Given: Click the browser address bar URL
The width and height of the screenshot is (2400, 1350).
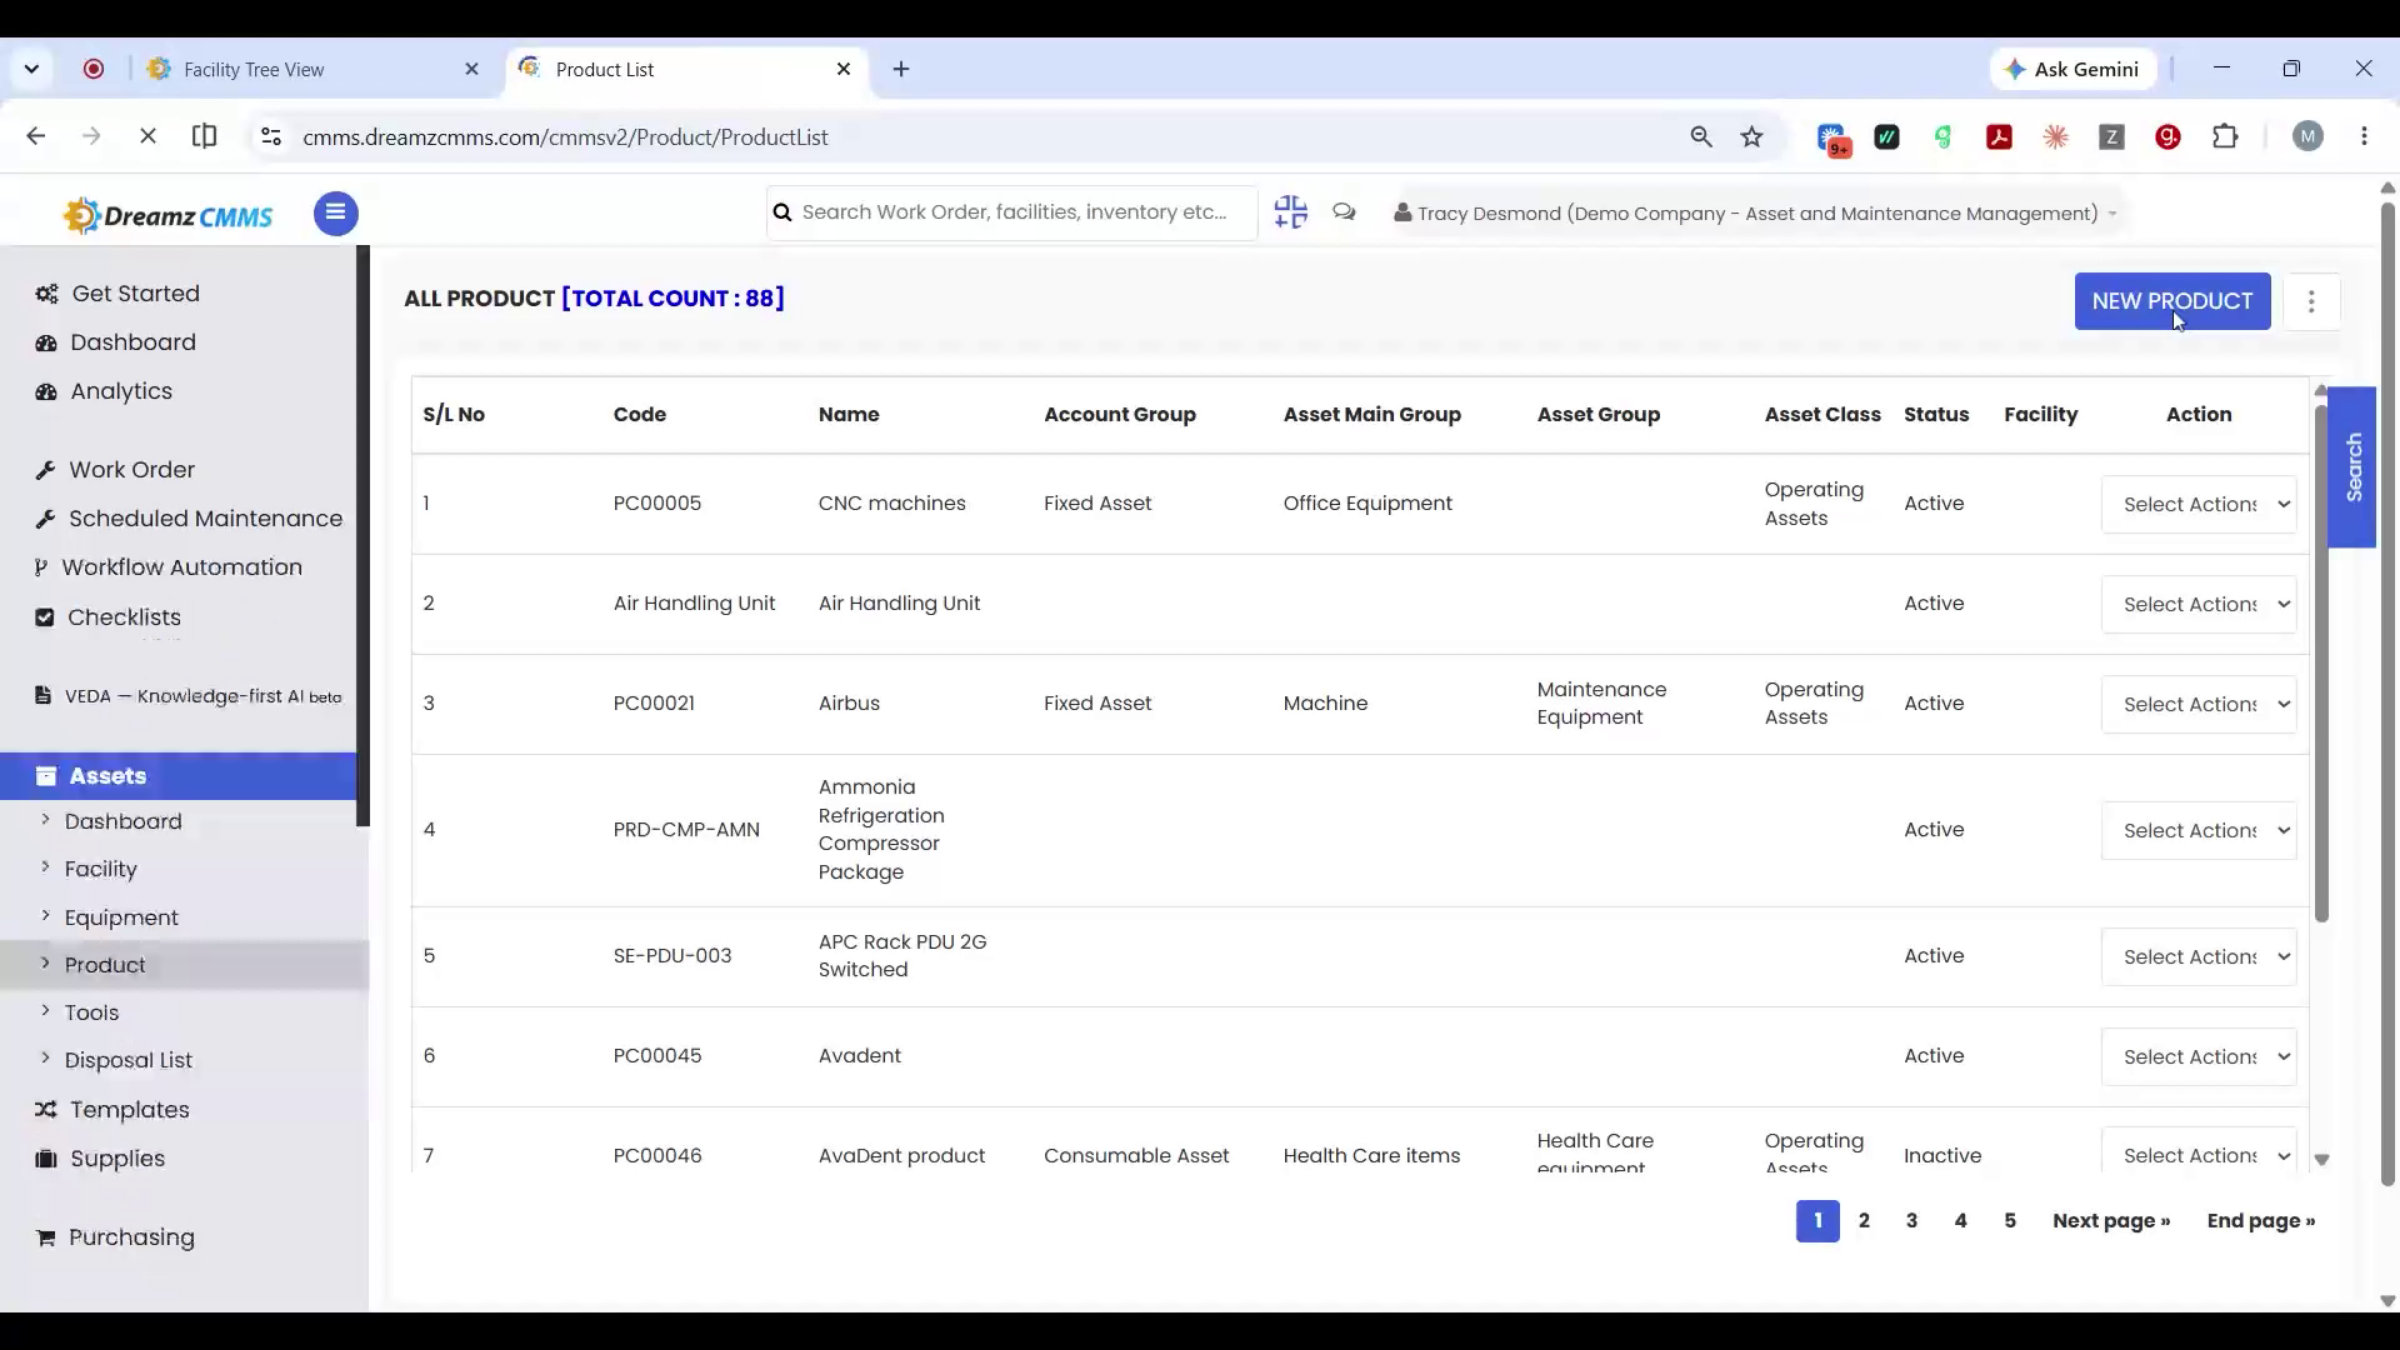Looking at the screenshot, I should click(x=565, y=137).
